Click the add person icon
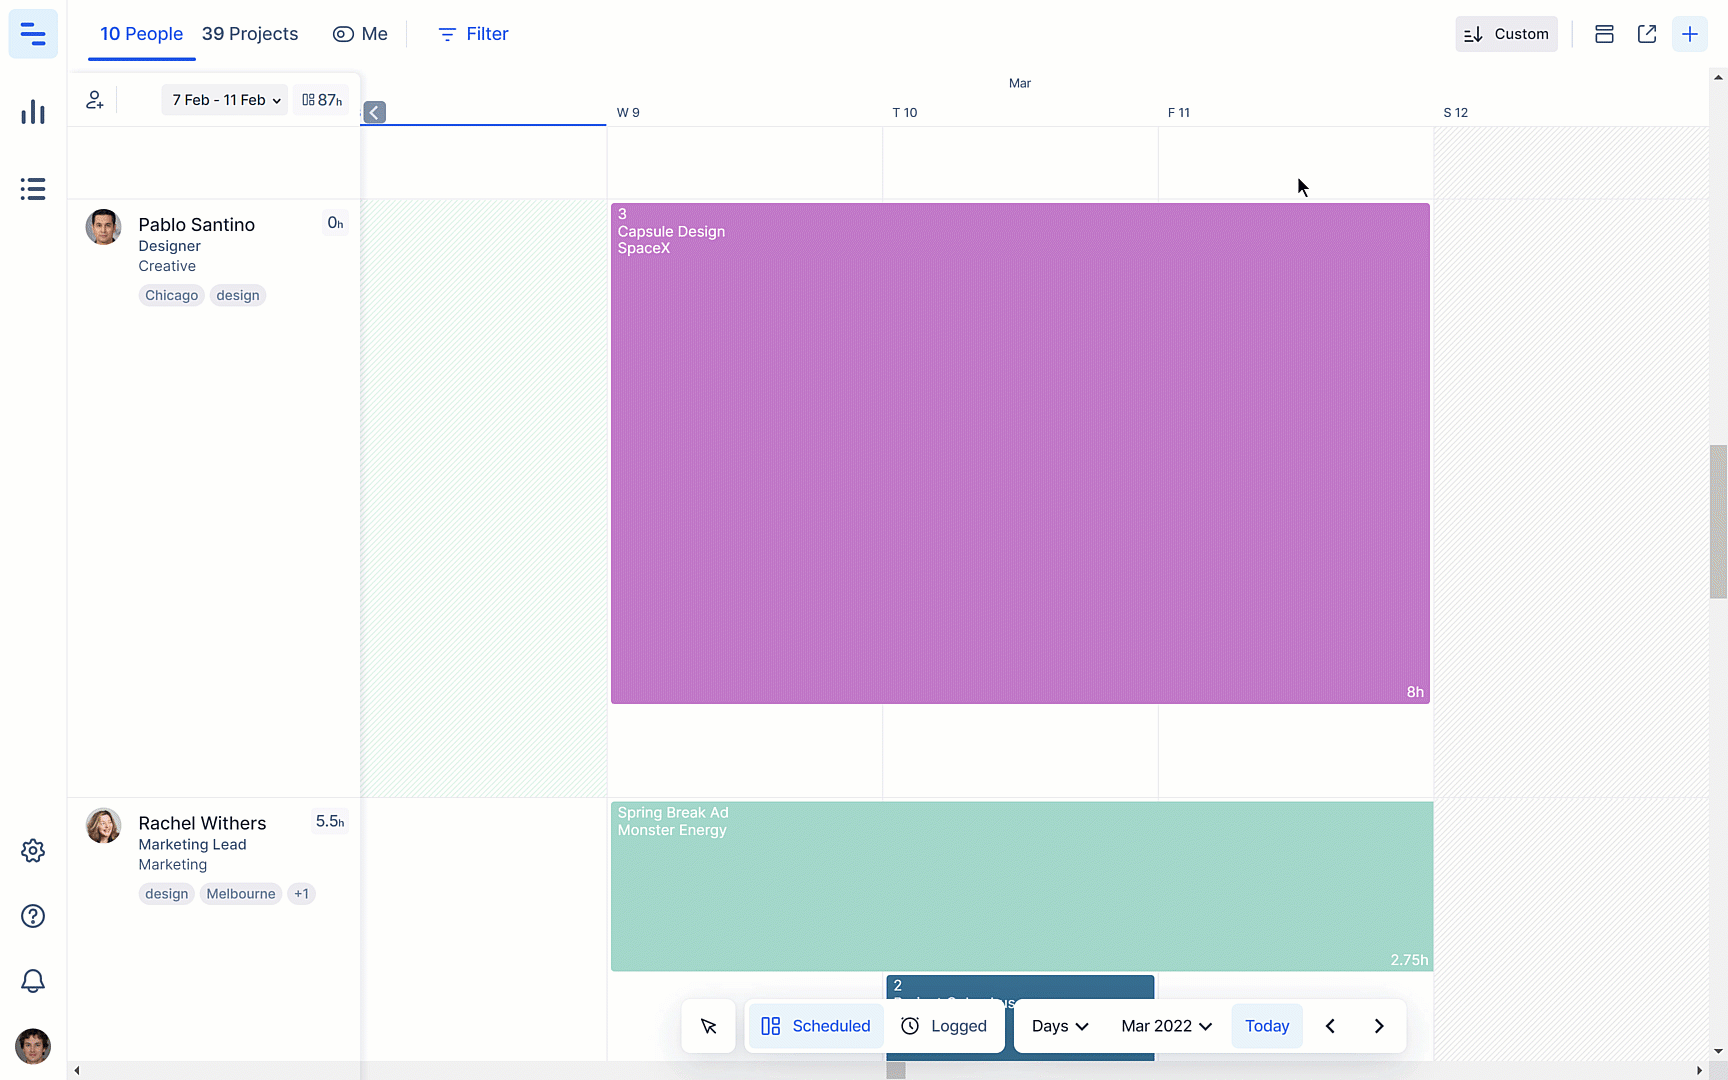The width and height of the screenshot is (1728, 1080). click(x=95, y=99)
